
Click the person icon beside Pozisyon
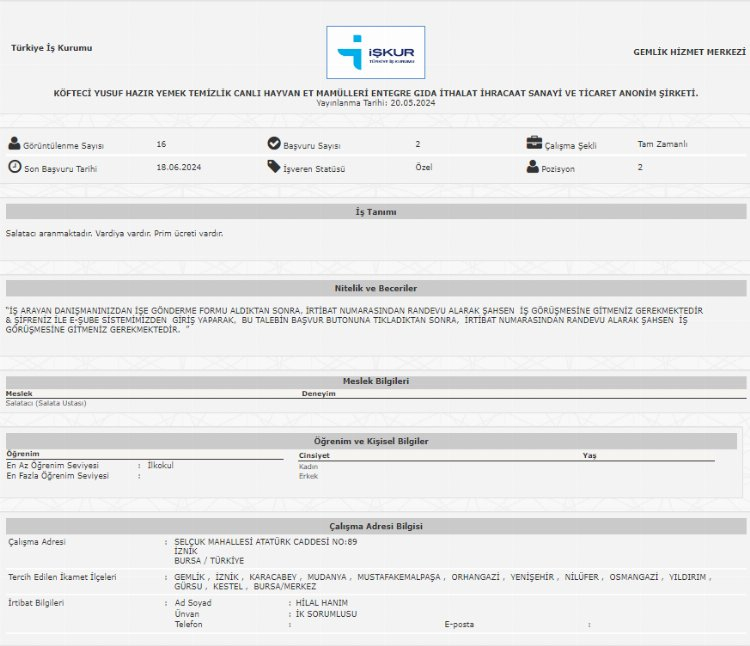point(533,167)
